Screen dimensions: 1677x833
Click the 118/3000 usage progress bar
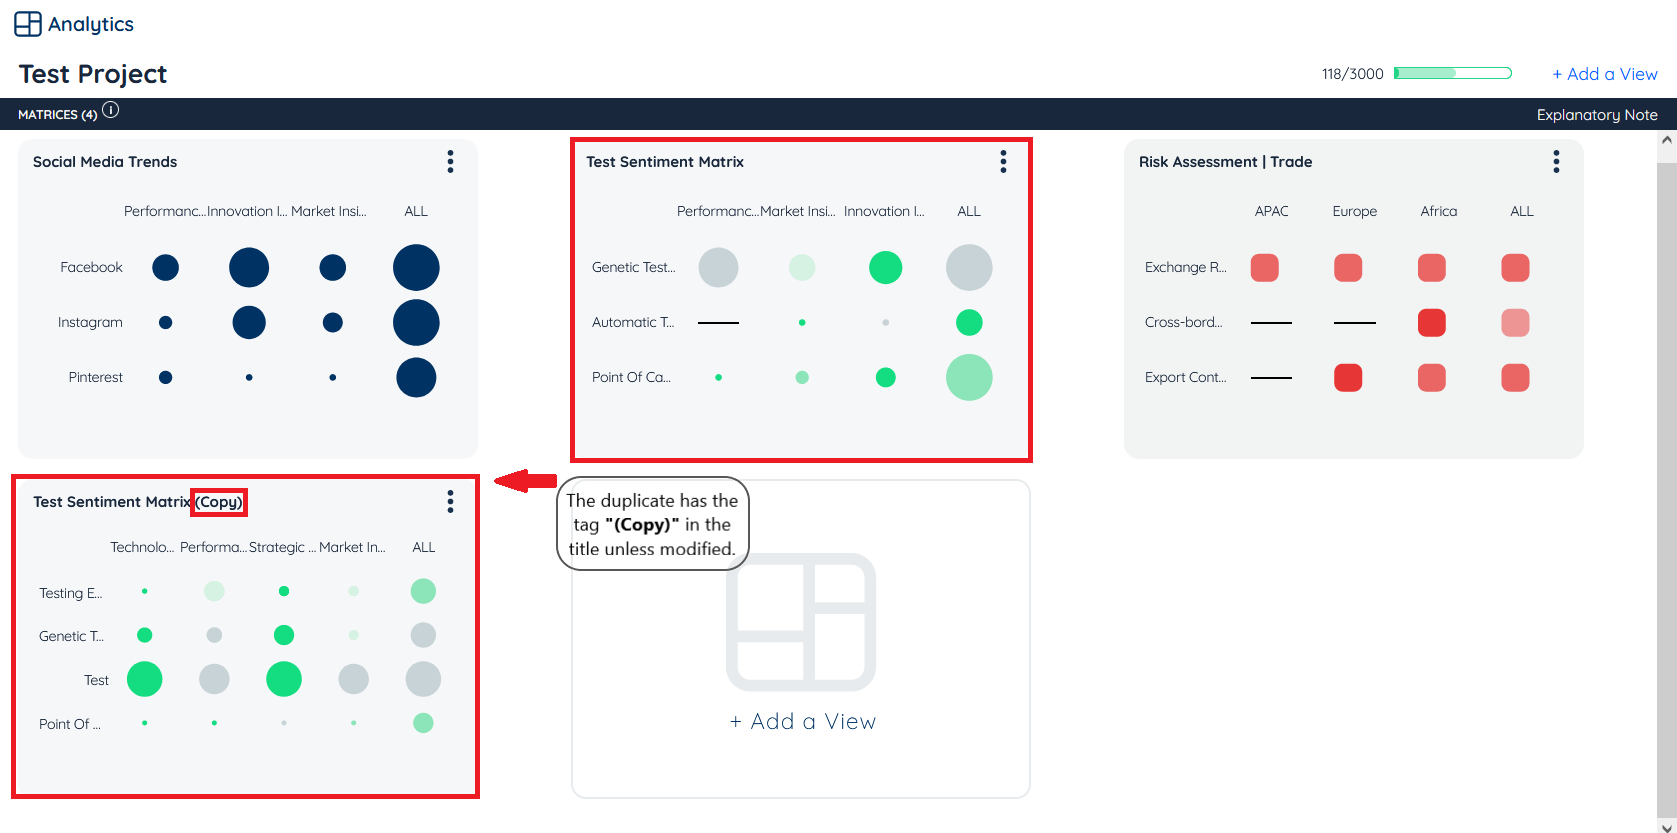pos(1452,73)
